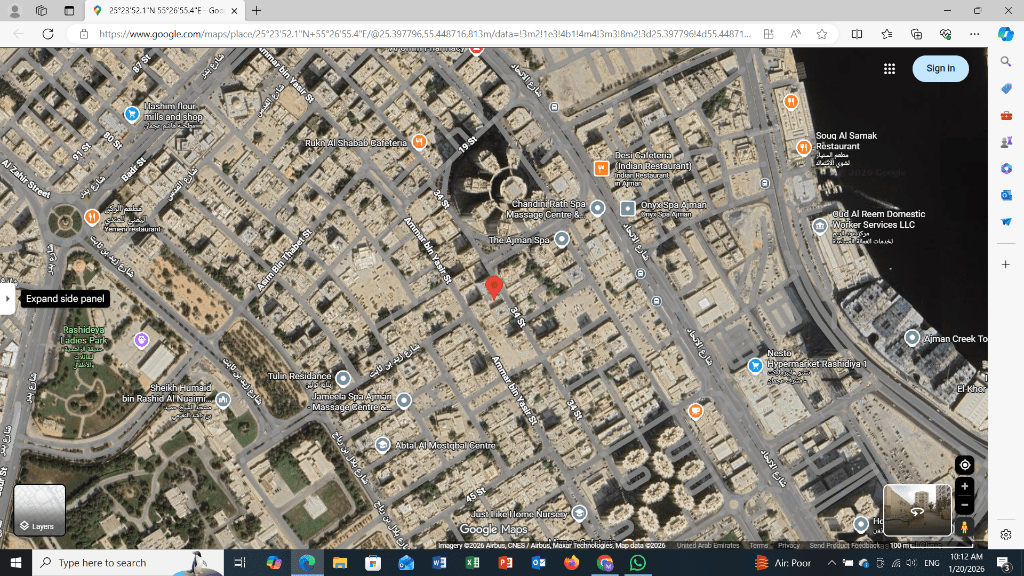
Task: Show hidden system tray icons
Action: (832, 563)
